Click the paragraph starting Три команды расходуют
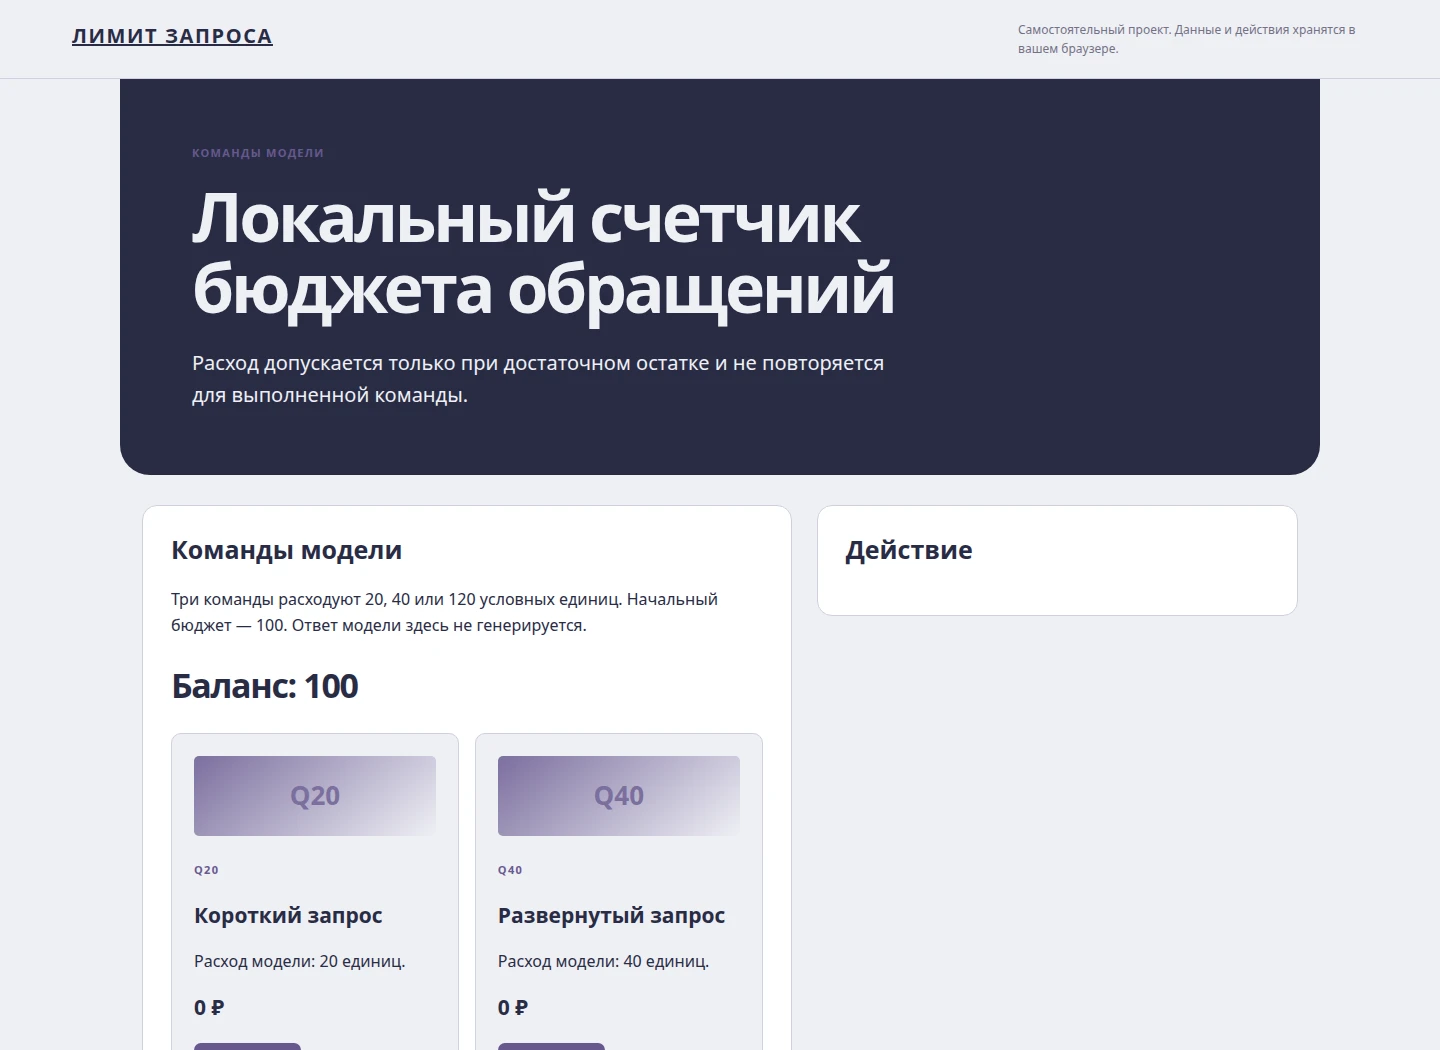 coord(445,612)
